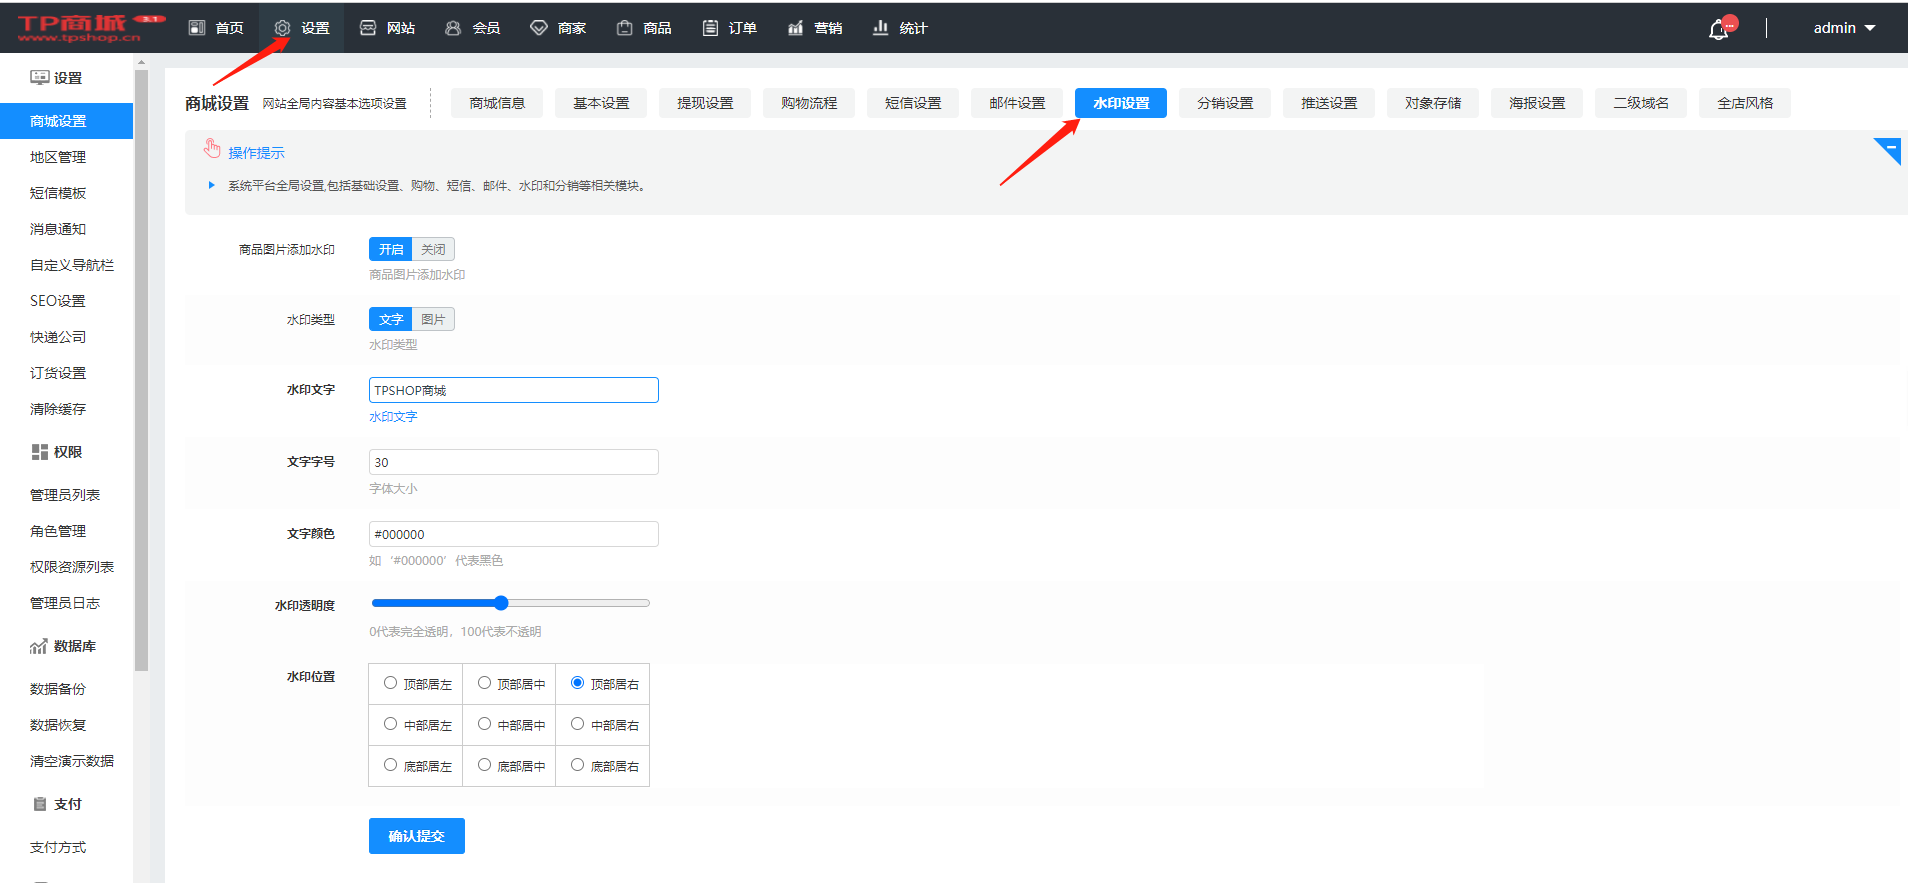
Task: Switch watermark type to 图片
Action: pos(433,319)
